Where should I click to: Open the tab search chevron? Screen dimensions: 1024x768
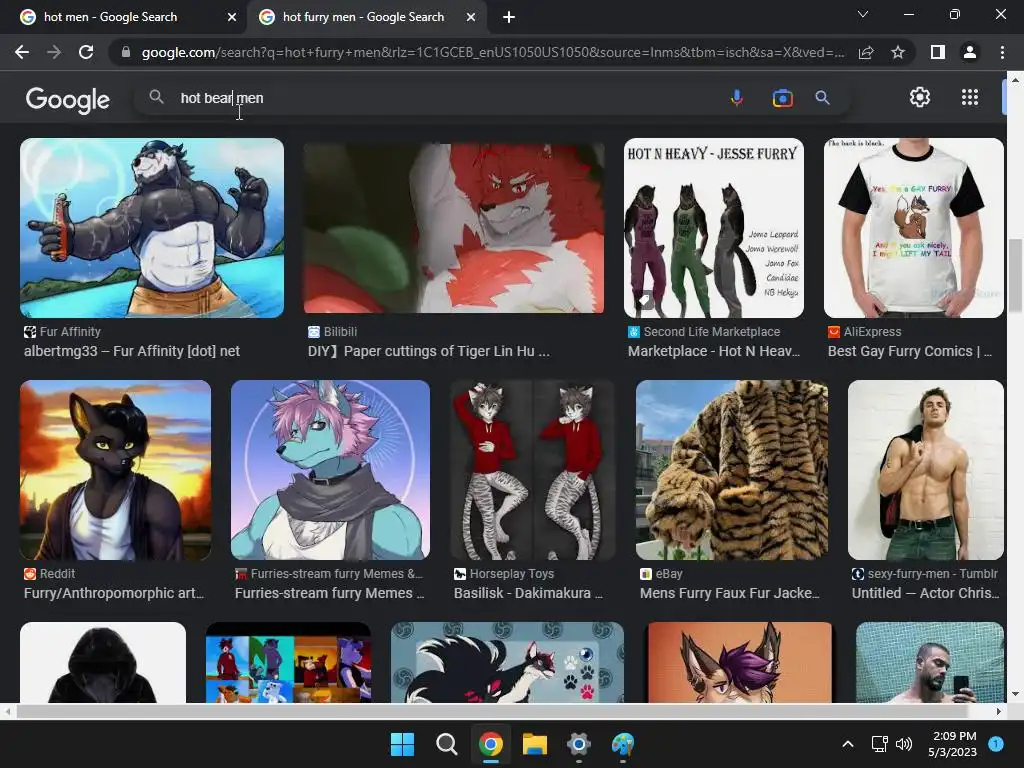tap(863, 14)
